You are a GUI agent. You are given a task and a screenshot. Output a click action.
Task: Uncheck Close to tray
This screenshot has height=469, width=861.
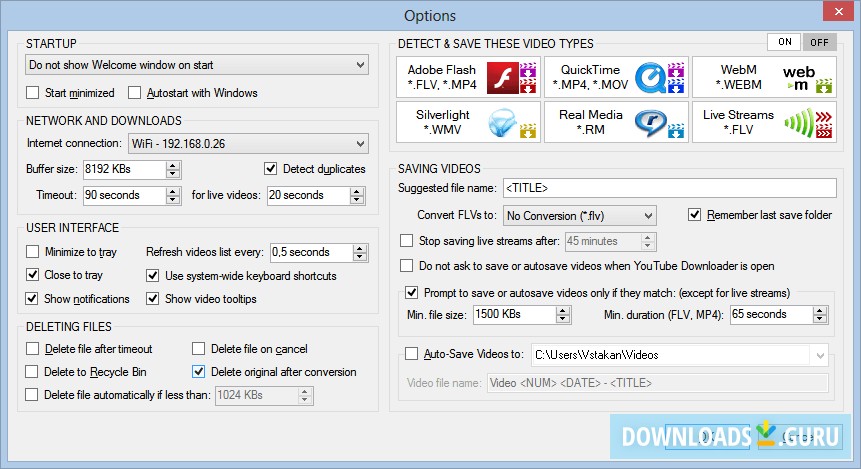(32, 275)
